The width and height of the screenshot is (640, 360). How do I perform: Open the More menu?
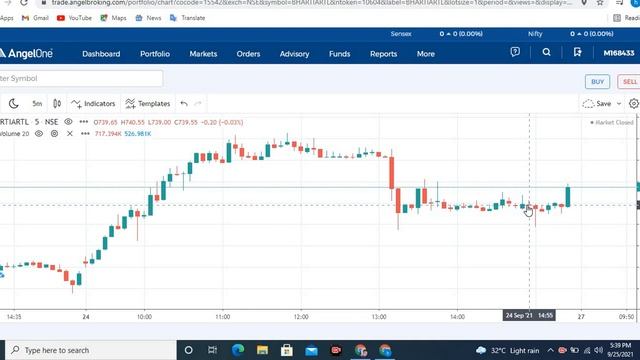[x=426, y=54]
